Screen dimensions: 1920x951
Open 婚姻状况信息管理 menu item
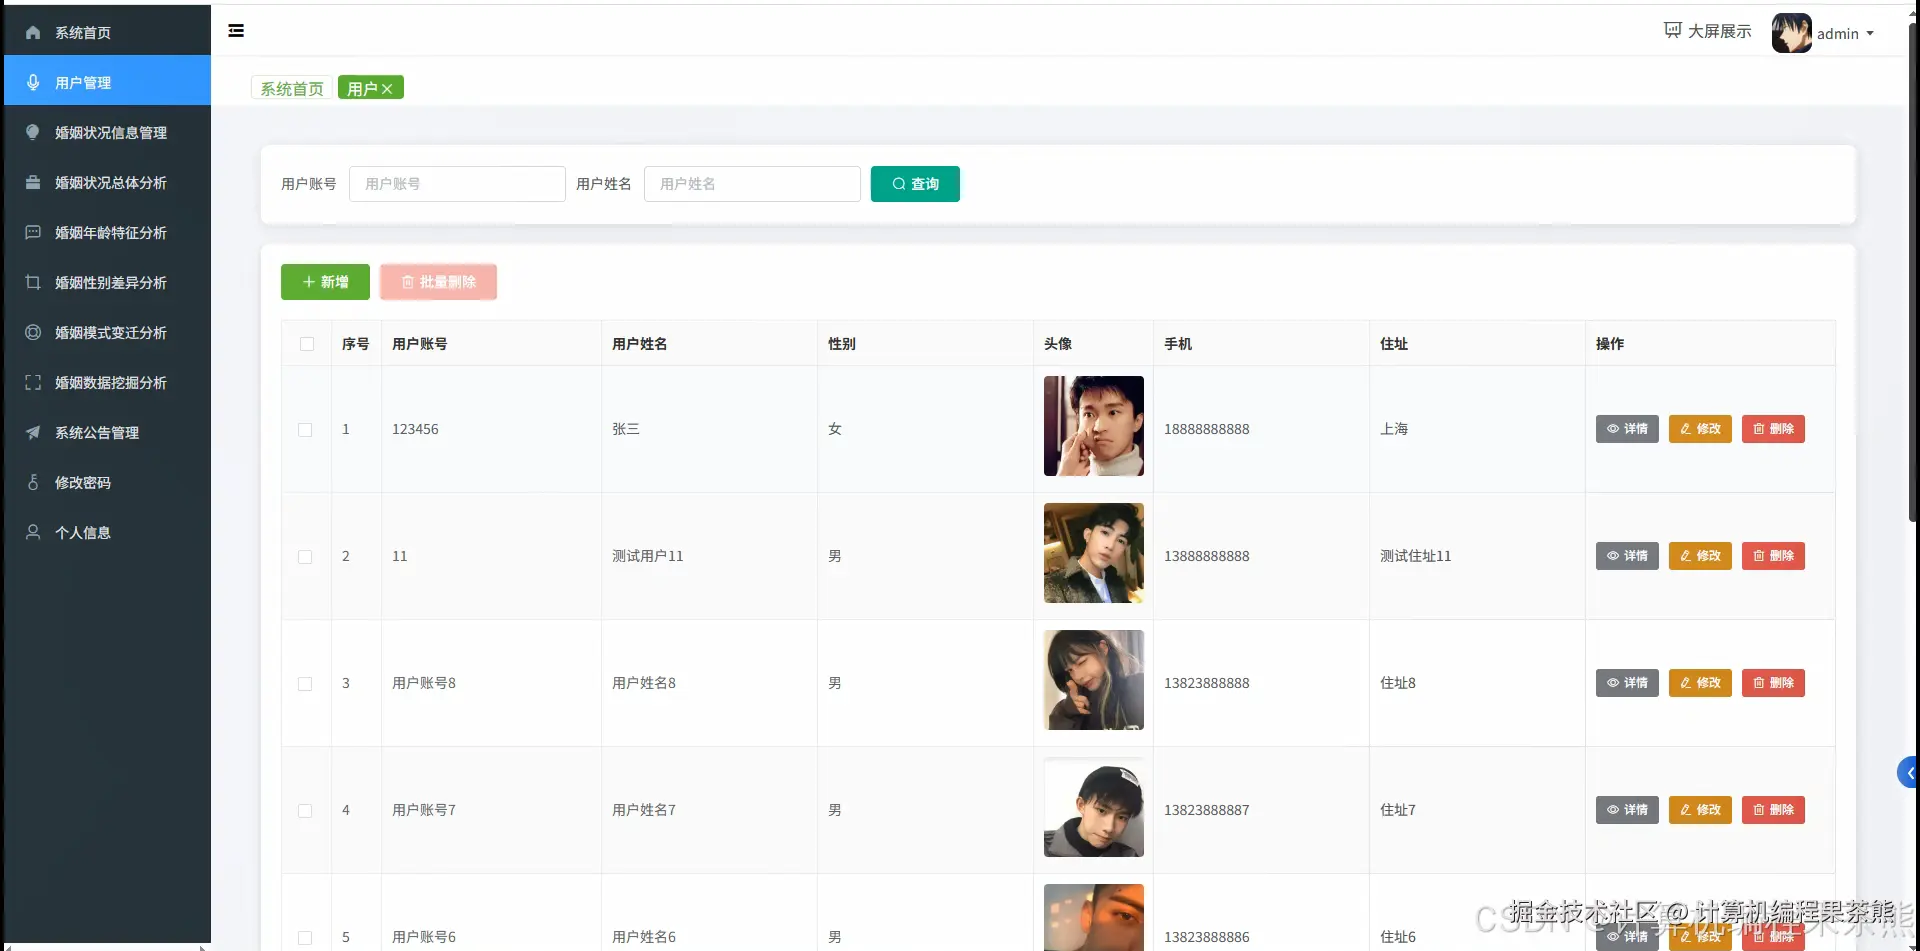click(107, 133)
